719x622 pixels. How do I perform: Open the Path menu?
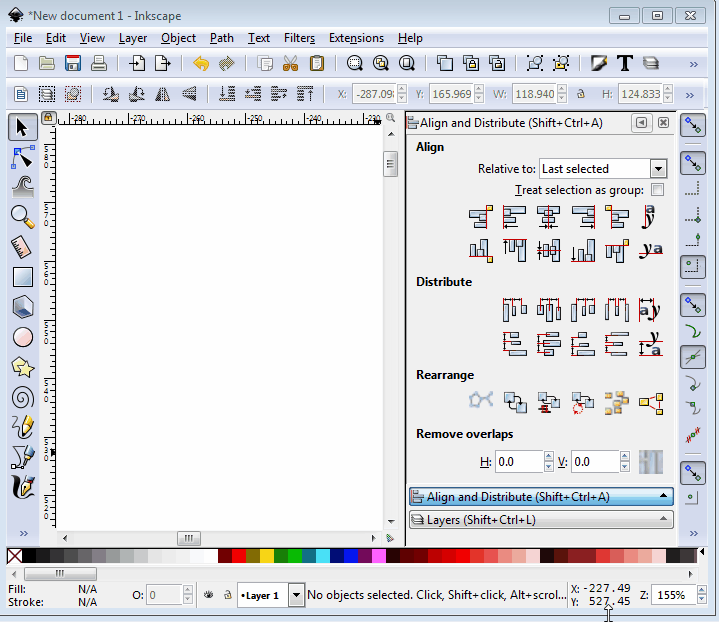click(x=222, y=38)
